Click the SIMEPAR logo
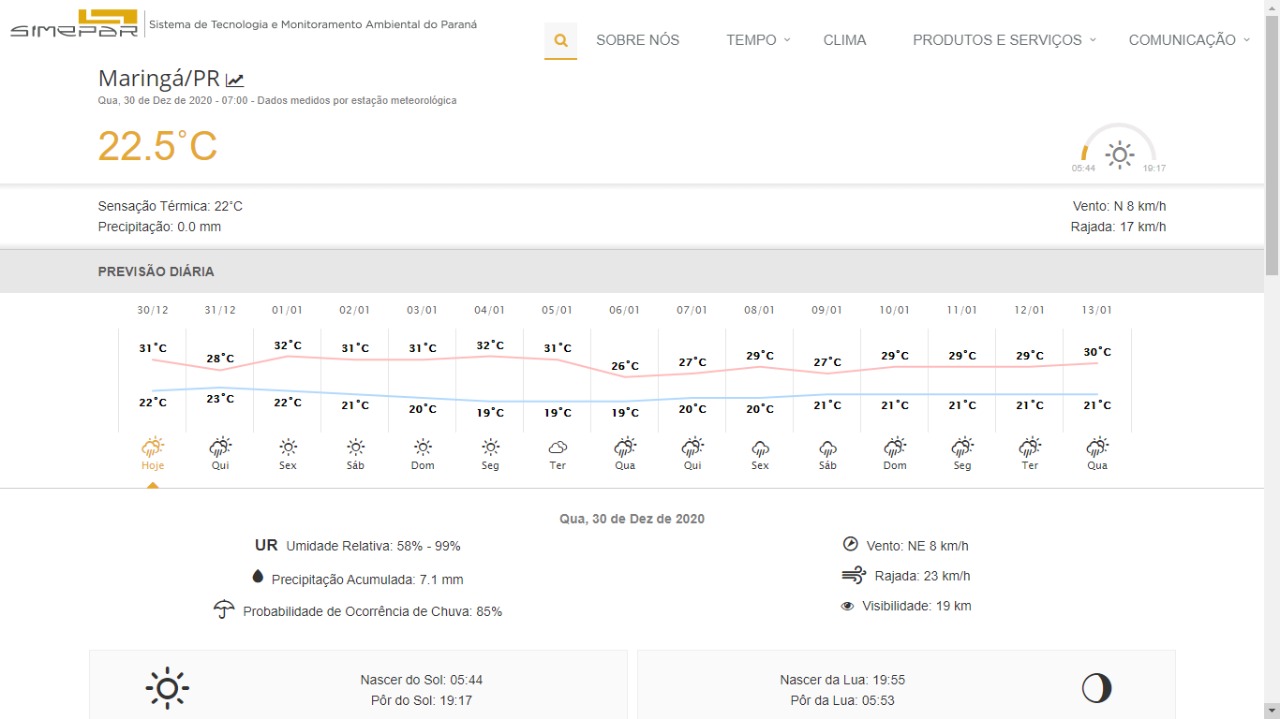This screenshot has width=1280, height=719. coord(74,24)
